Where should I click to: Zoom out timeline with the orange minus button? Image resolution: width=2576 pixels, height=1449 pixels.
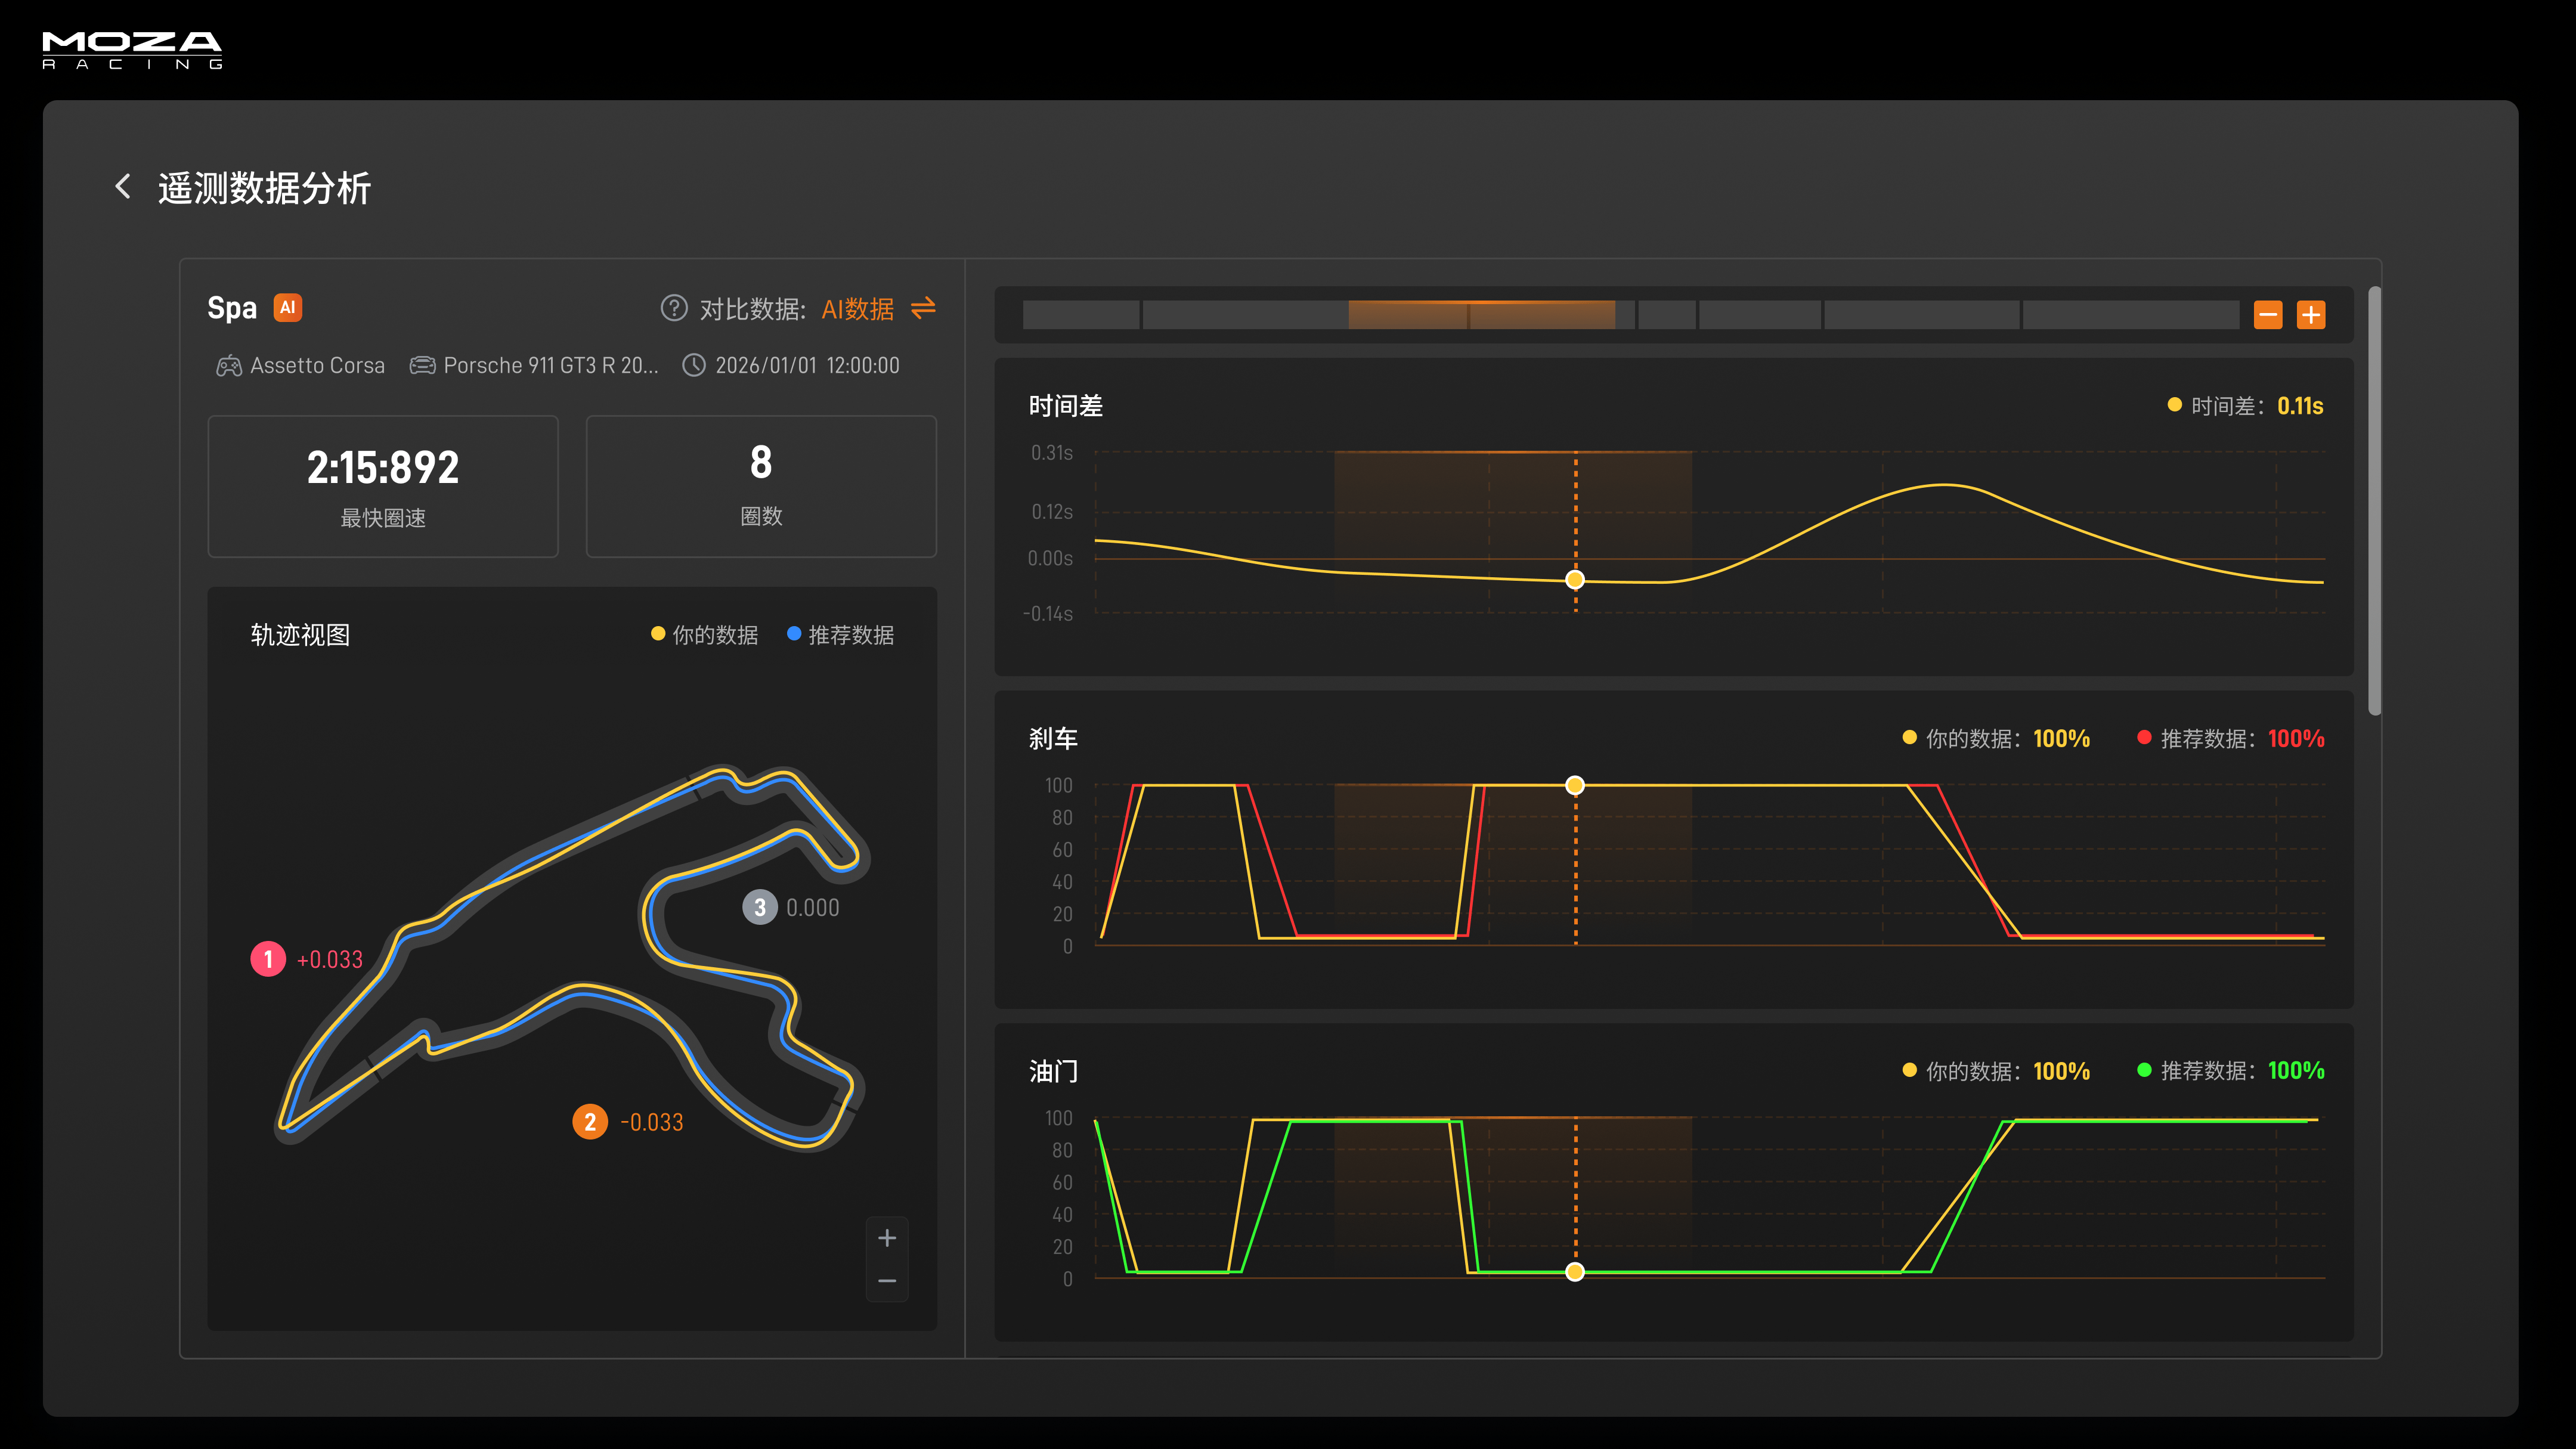coord(2267,315)
